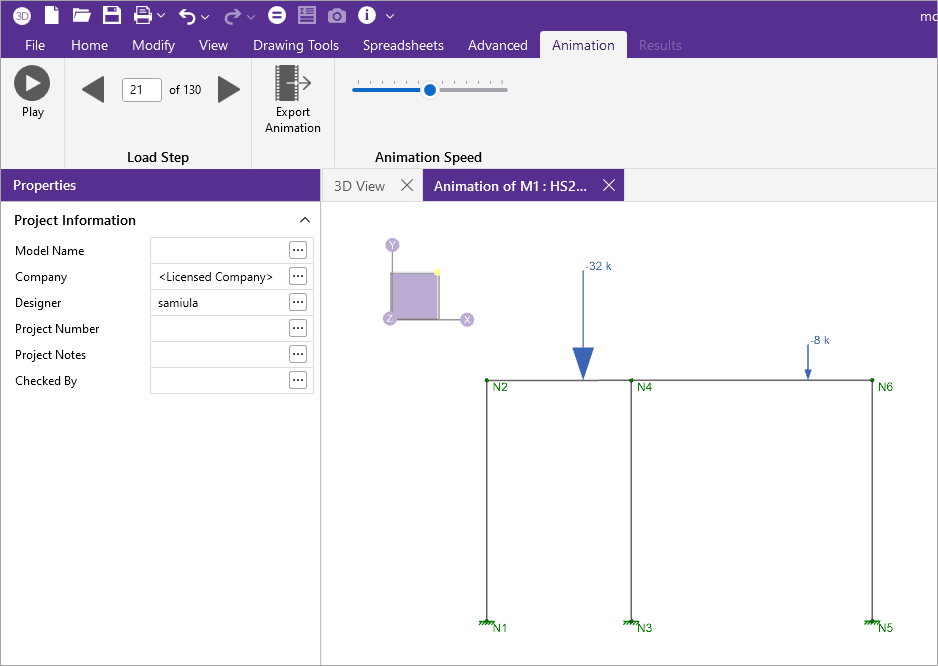938x666 pixels.
Task: Click the ellipsis button beside Project Notes
Action: pyautogui.click(x=297, y=354)
